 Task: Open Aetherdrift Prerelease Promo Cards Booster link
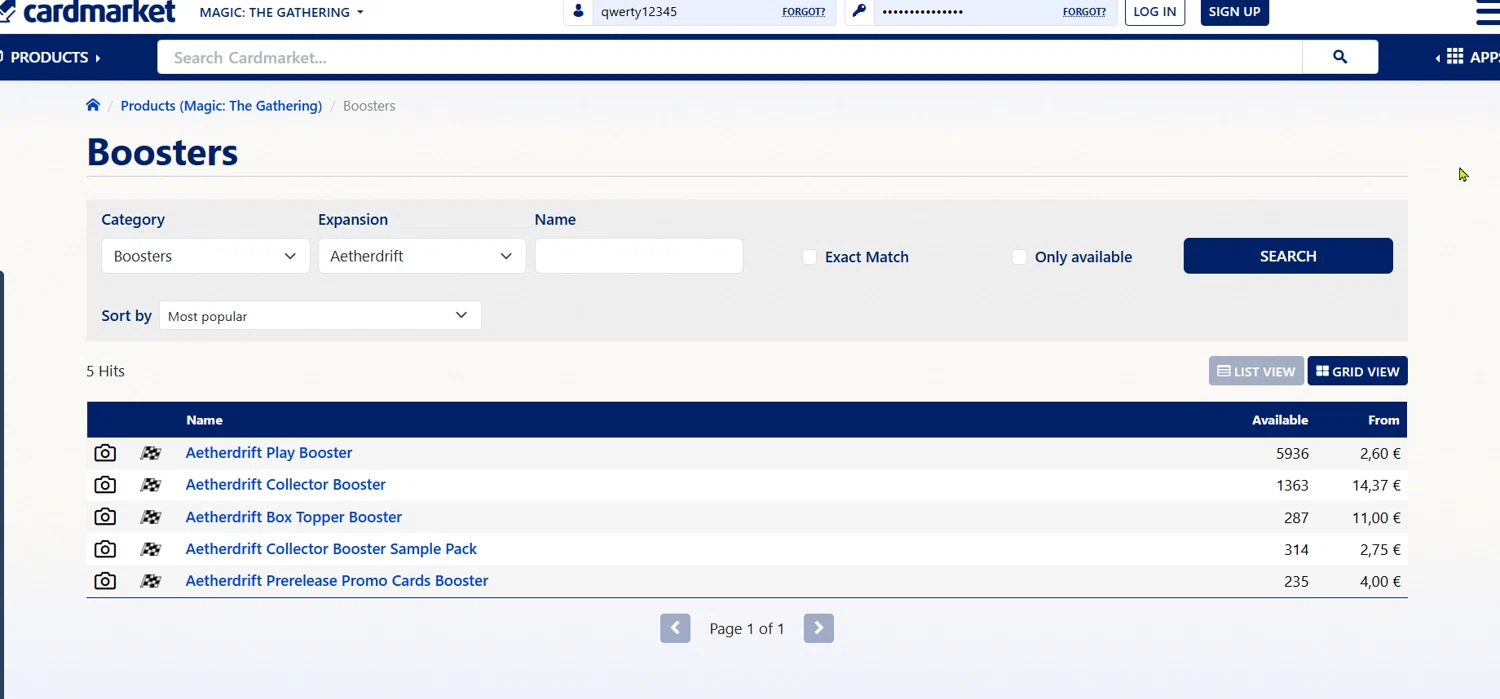(337, 581)
